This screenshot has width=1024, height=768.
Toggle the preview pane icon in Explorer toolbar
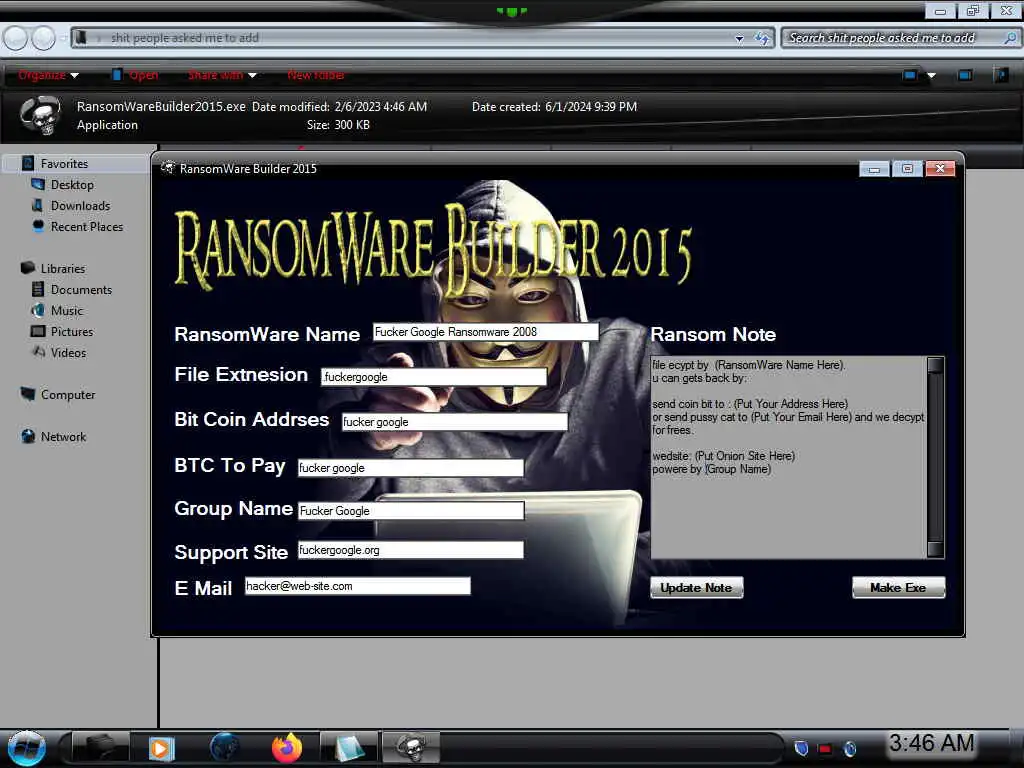965,75
